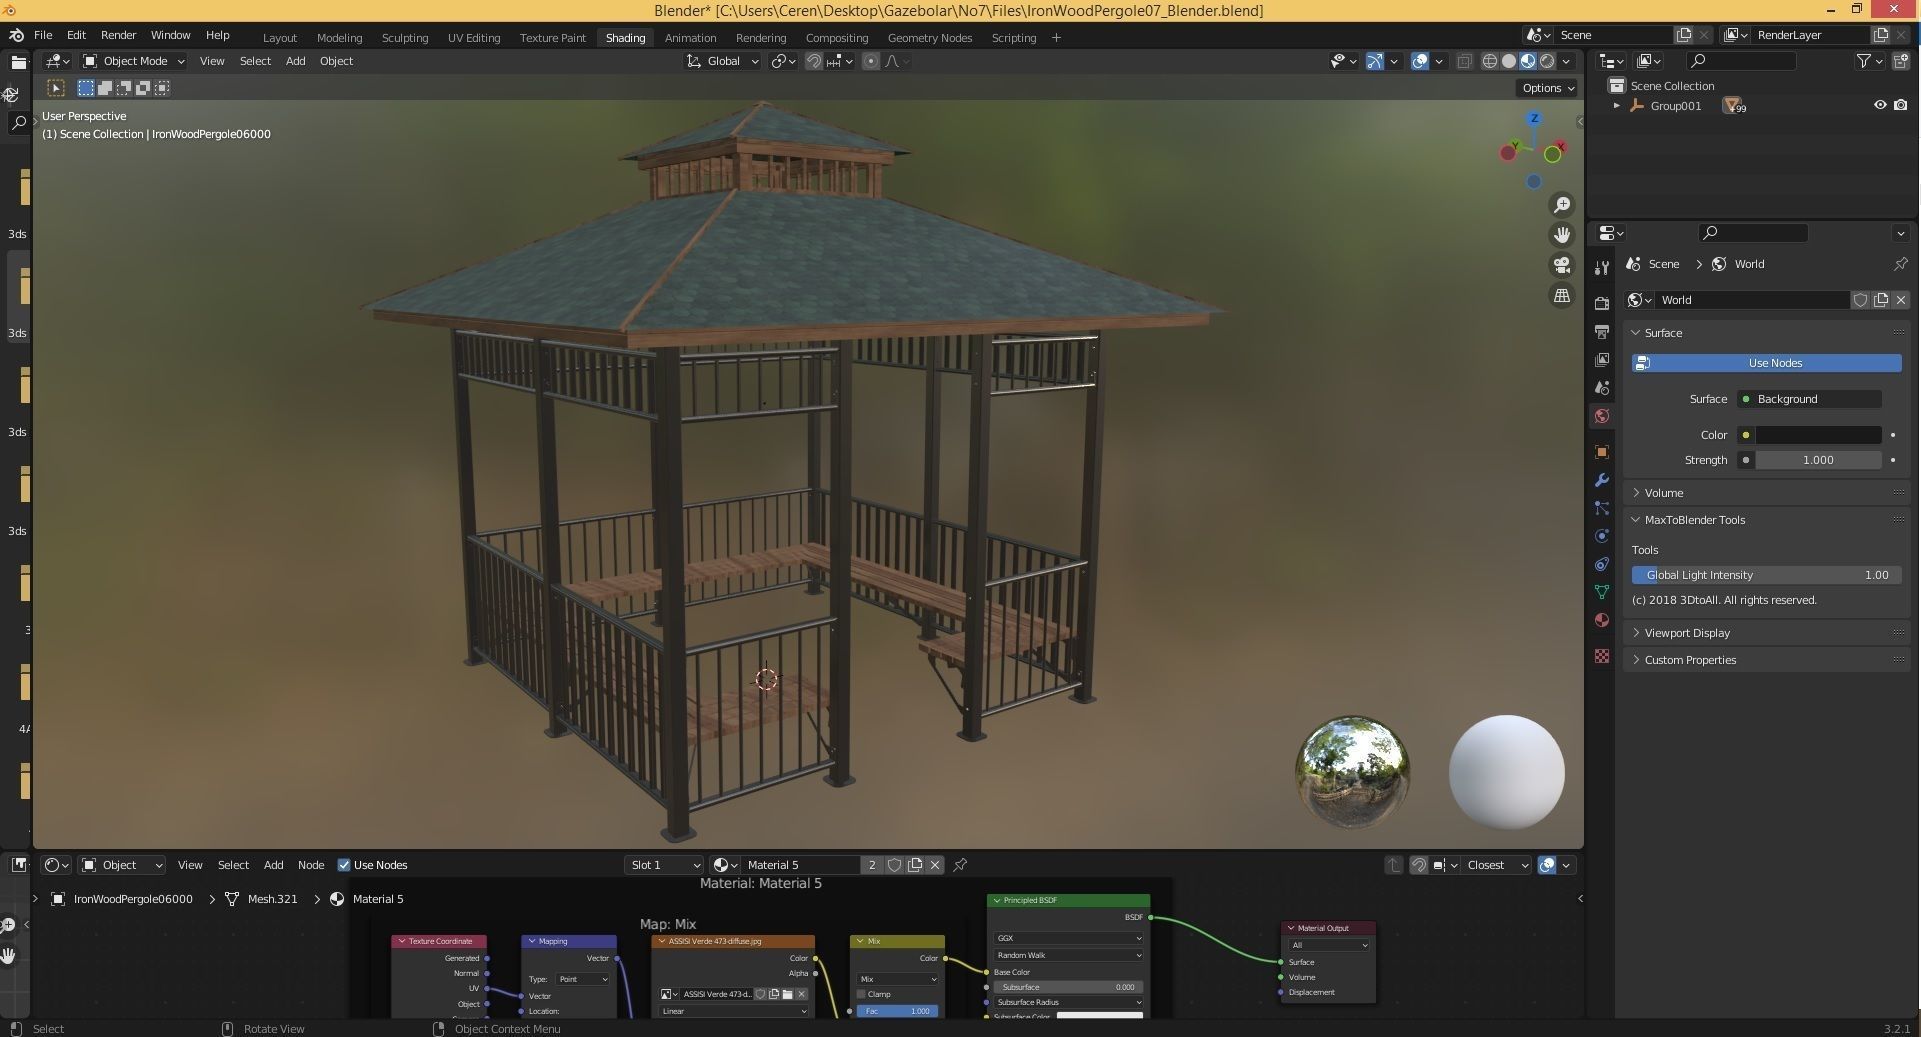
Task: Add a new workspace with plus button
Action: tap(1056, 38)
